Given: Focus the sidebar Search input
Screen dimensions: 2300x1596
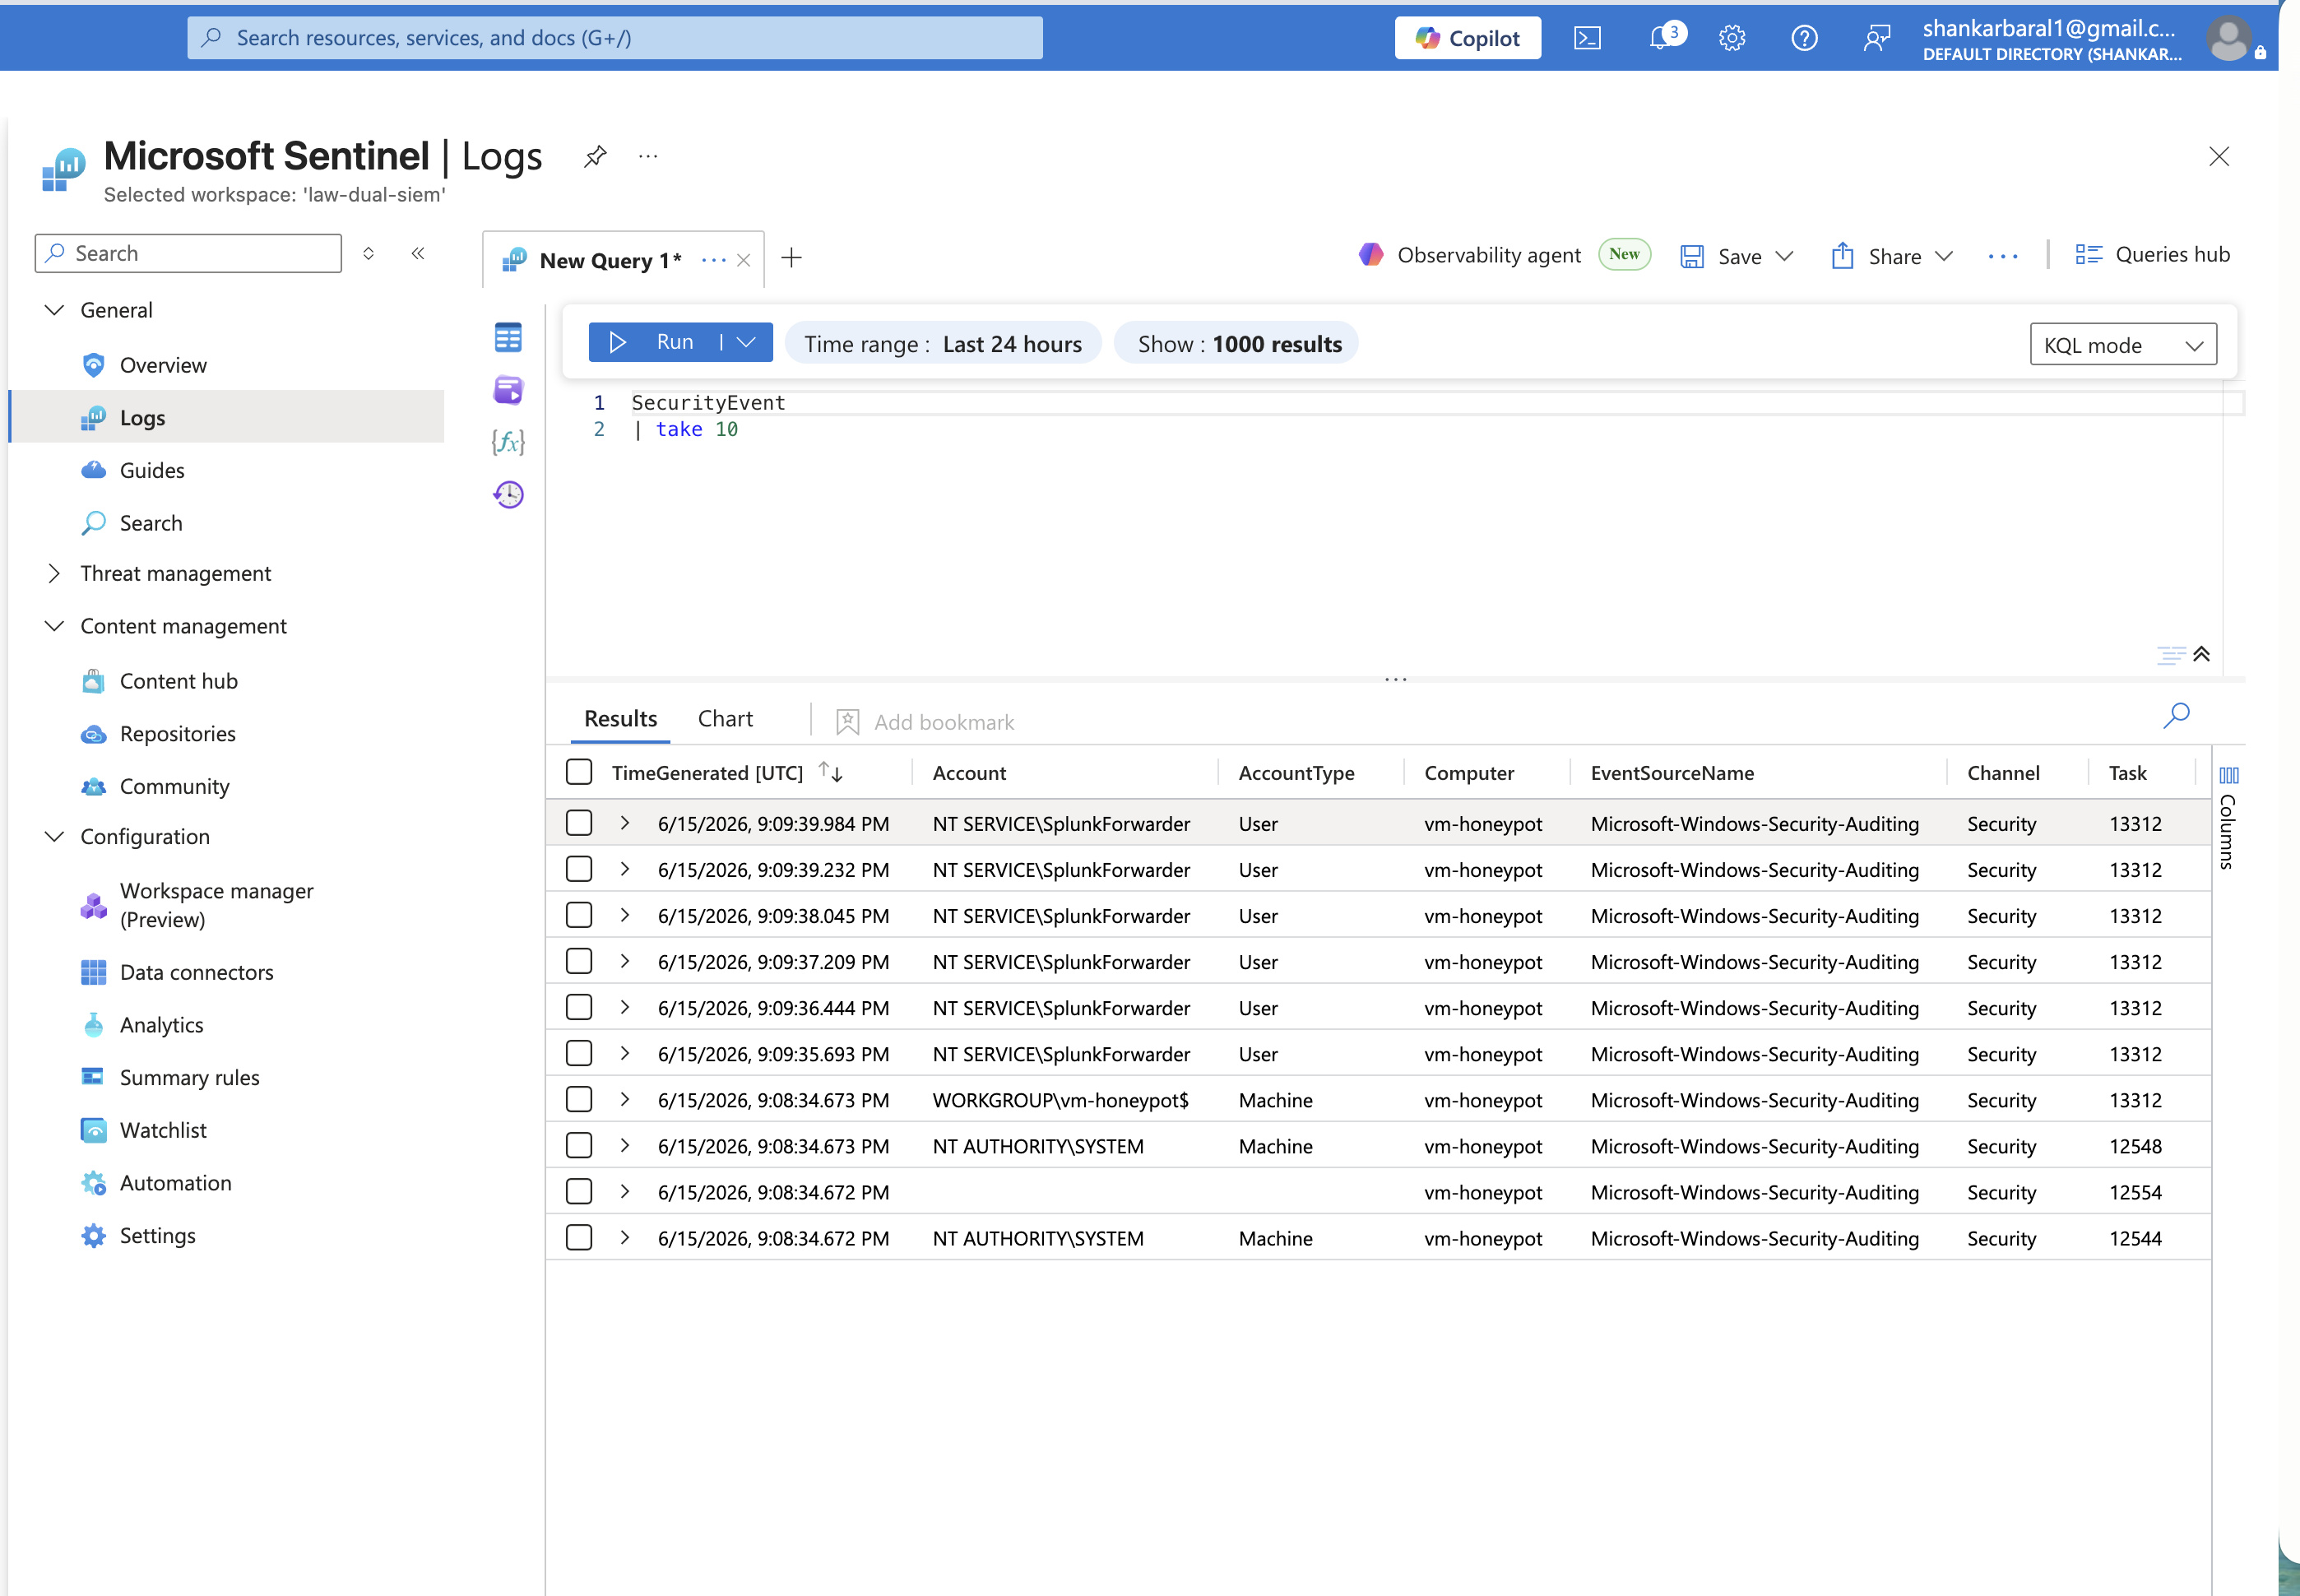Looking at the screenshot, I should [188, 253].
